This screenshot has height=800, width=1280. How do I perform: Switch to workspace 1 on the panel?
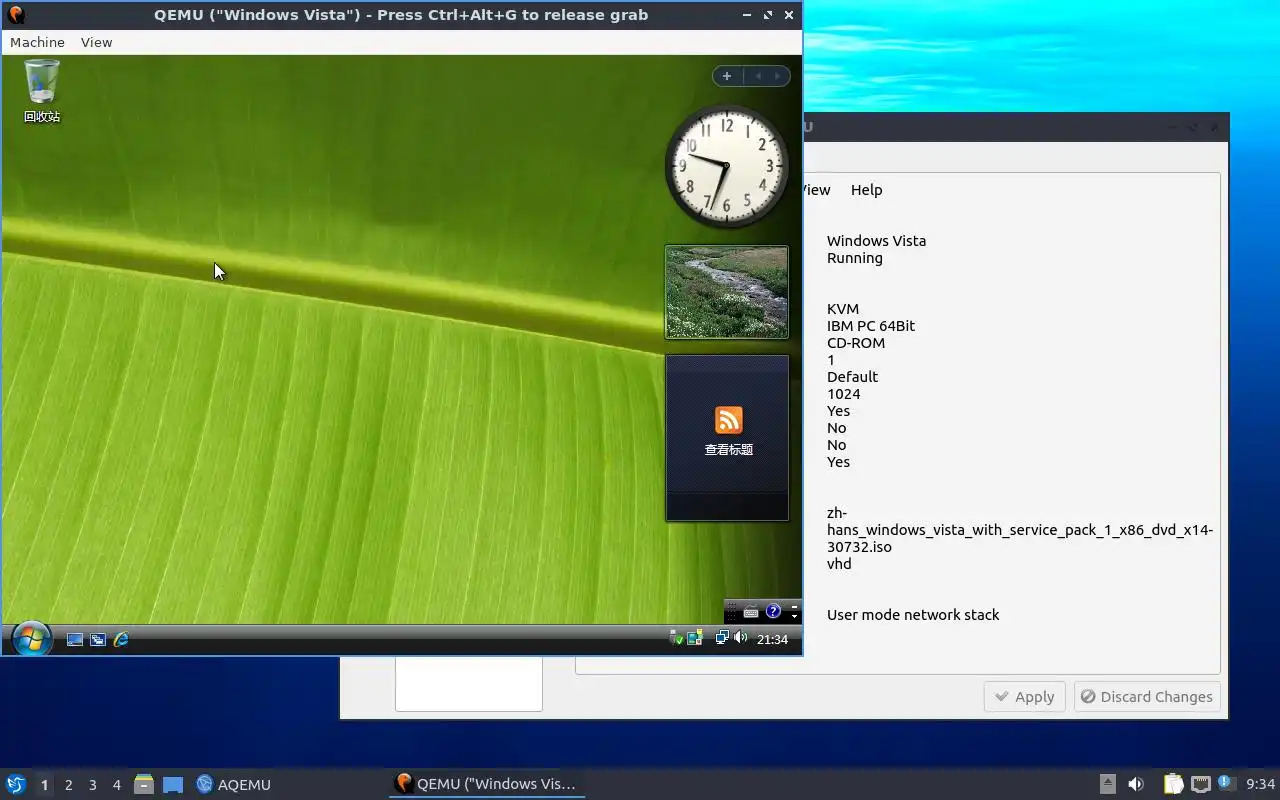(x=44, y=785)
